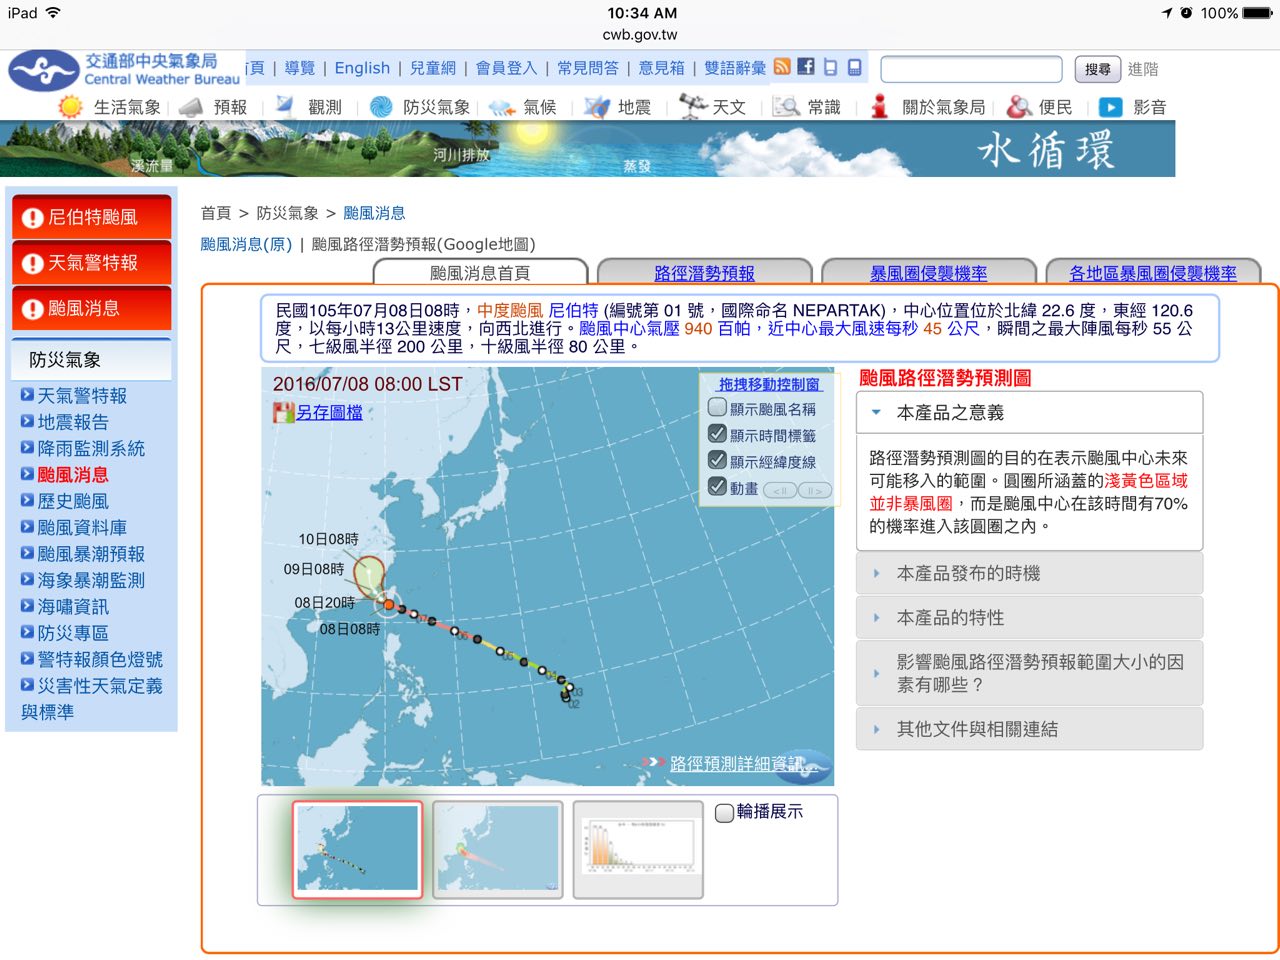Click the Central Weather Bureau logo
The image size is (1280, 960).
point(44,71)
